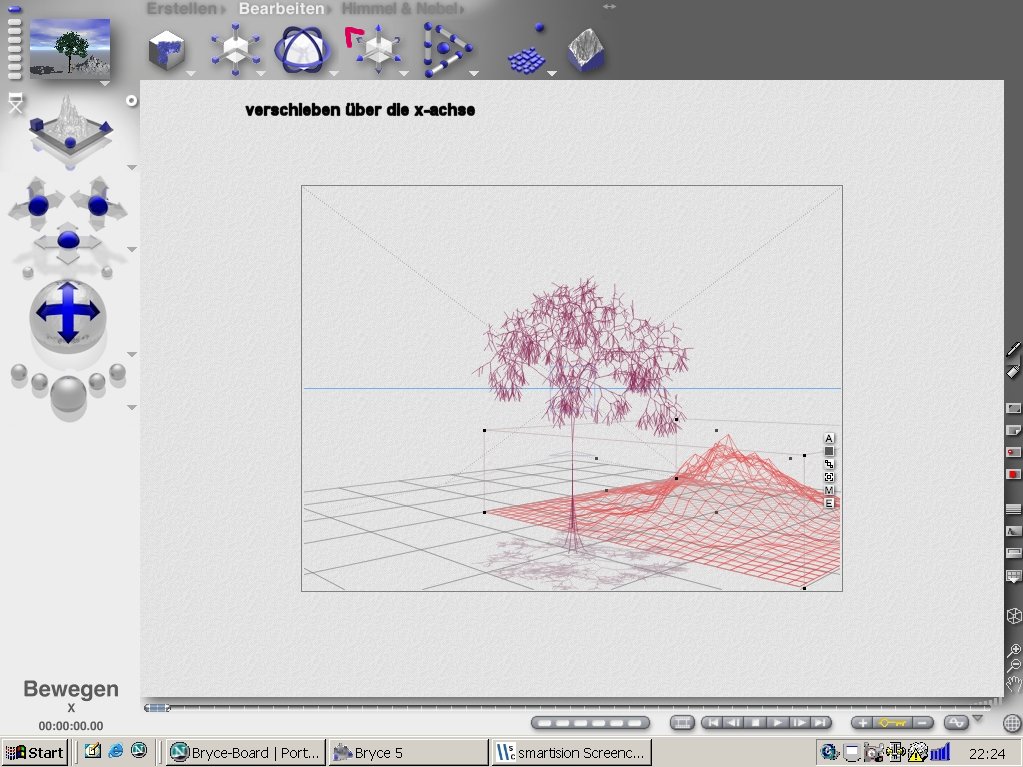The height and width of the screenshot is (767, 1023).
Task: Click the add keyframe plus button
Action: pyautogui.click(x=863, y=723)
